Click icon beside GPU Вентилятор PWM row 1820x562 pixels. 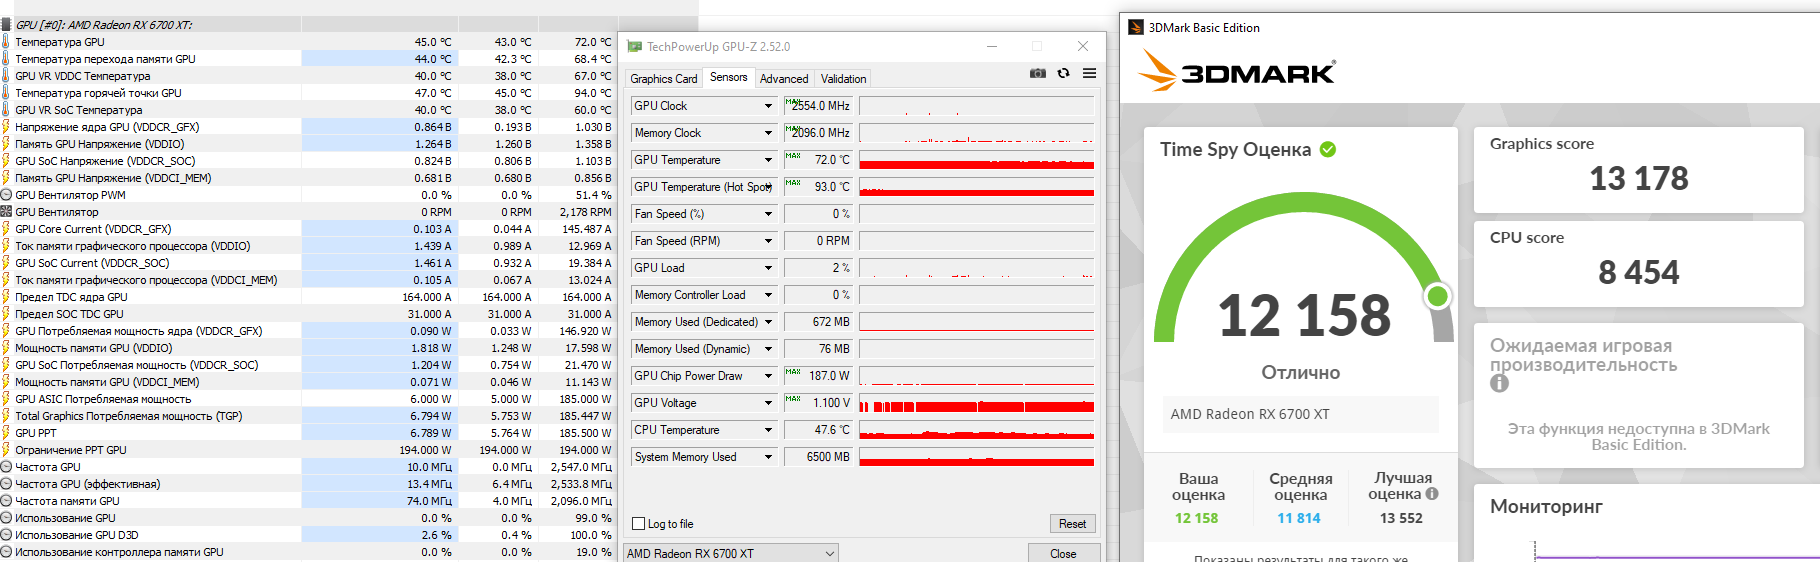(6, 195)
